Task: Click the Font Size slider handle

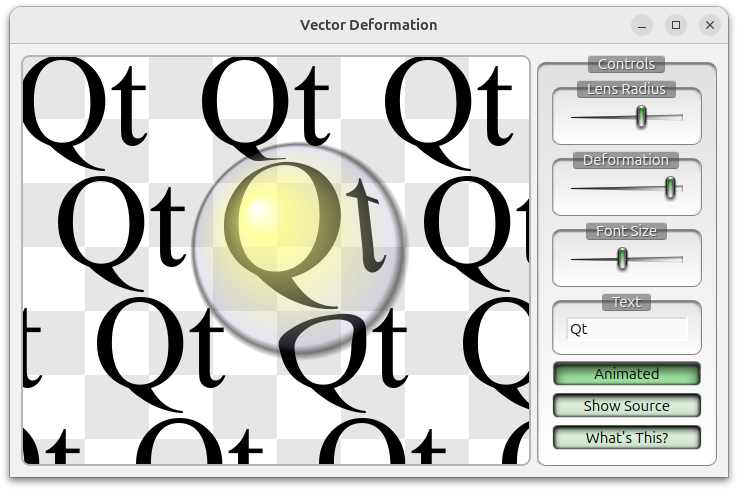Action: (x=622, y=259)
